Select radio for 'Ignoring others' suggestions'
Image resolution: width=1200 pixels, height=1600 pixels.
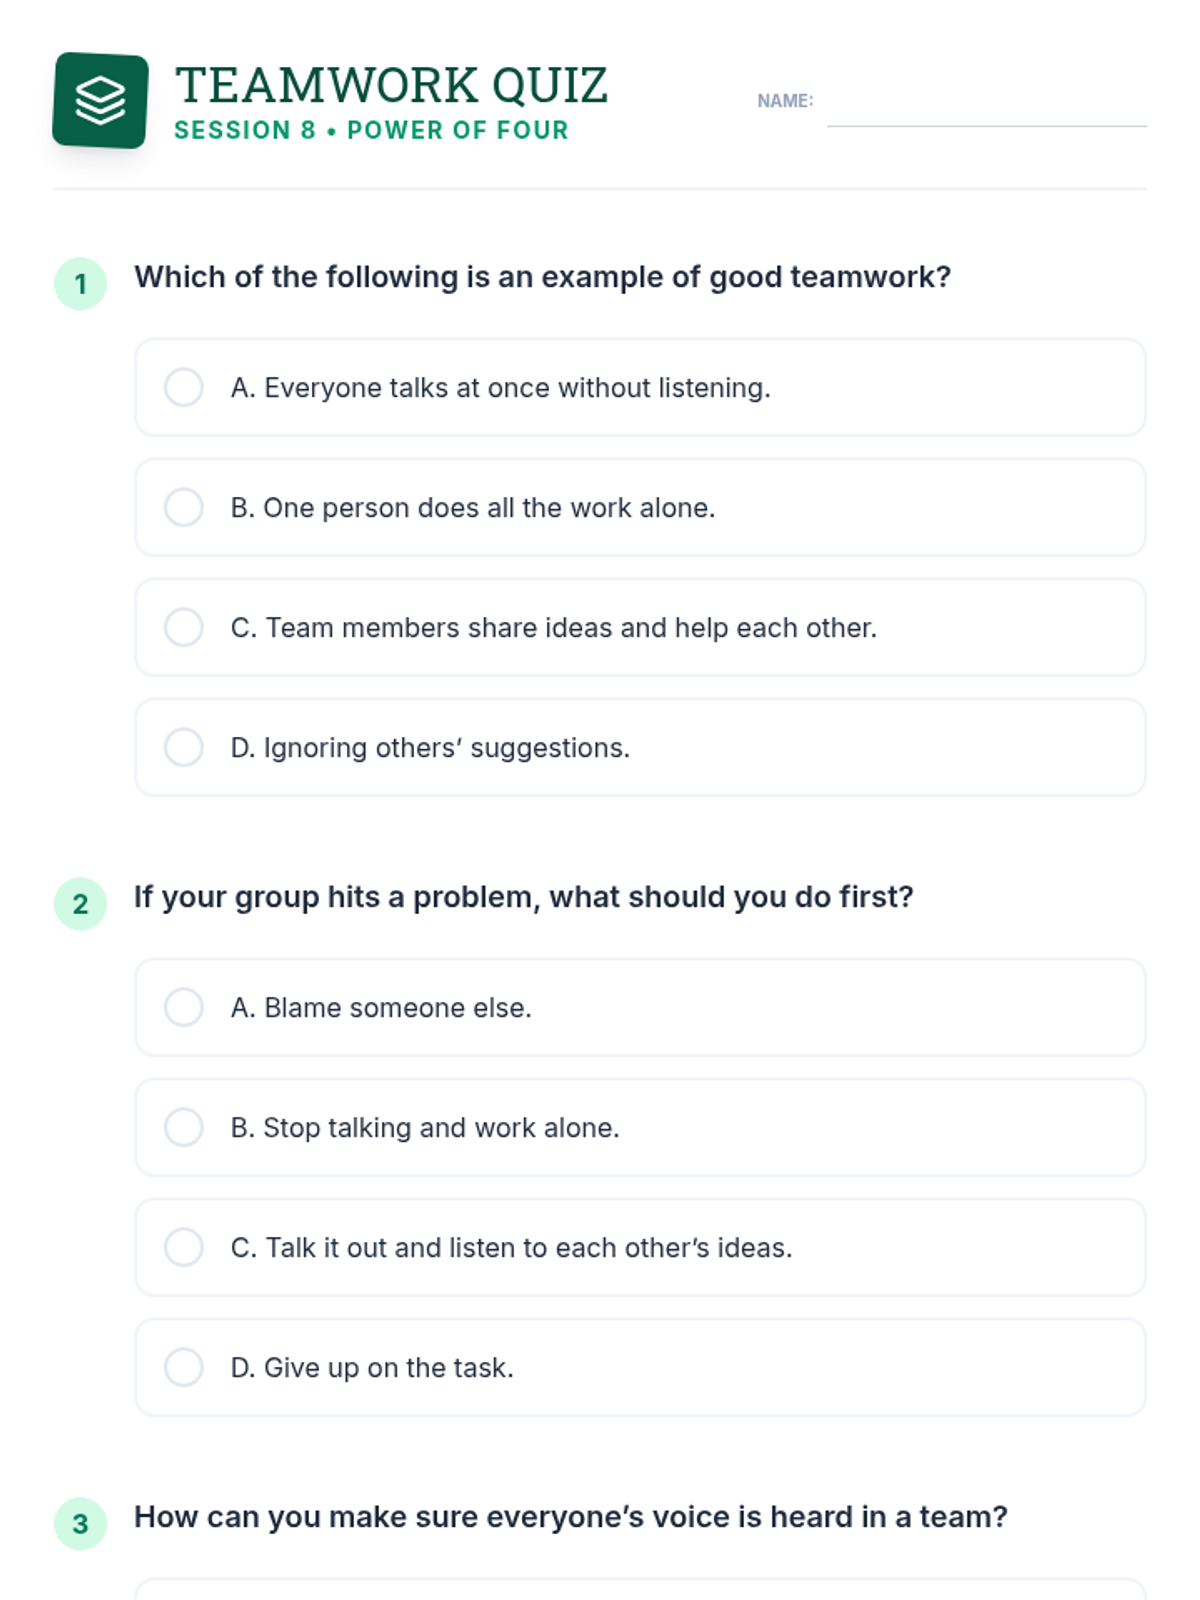point(184,747)
